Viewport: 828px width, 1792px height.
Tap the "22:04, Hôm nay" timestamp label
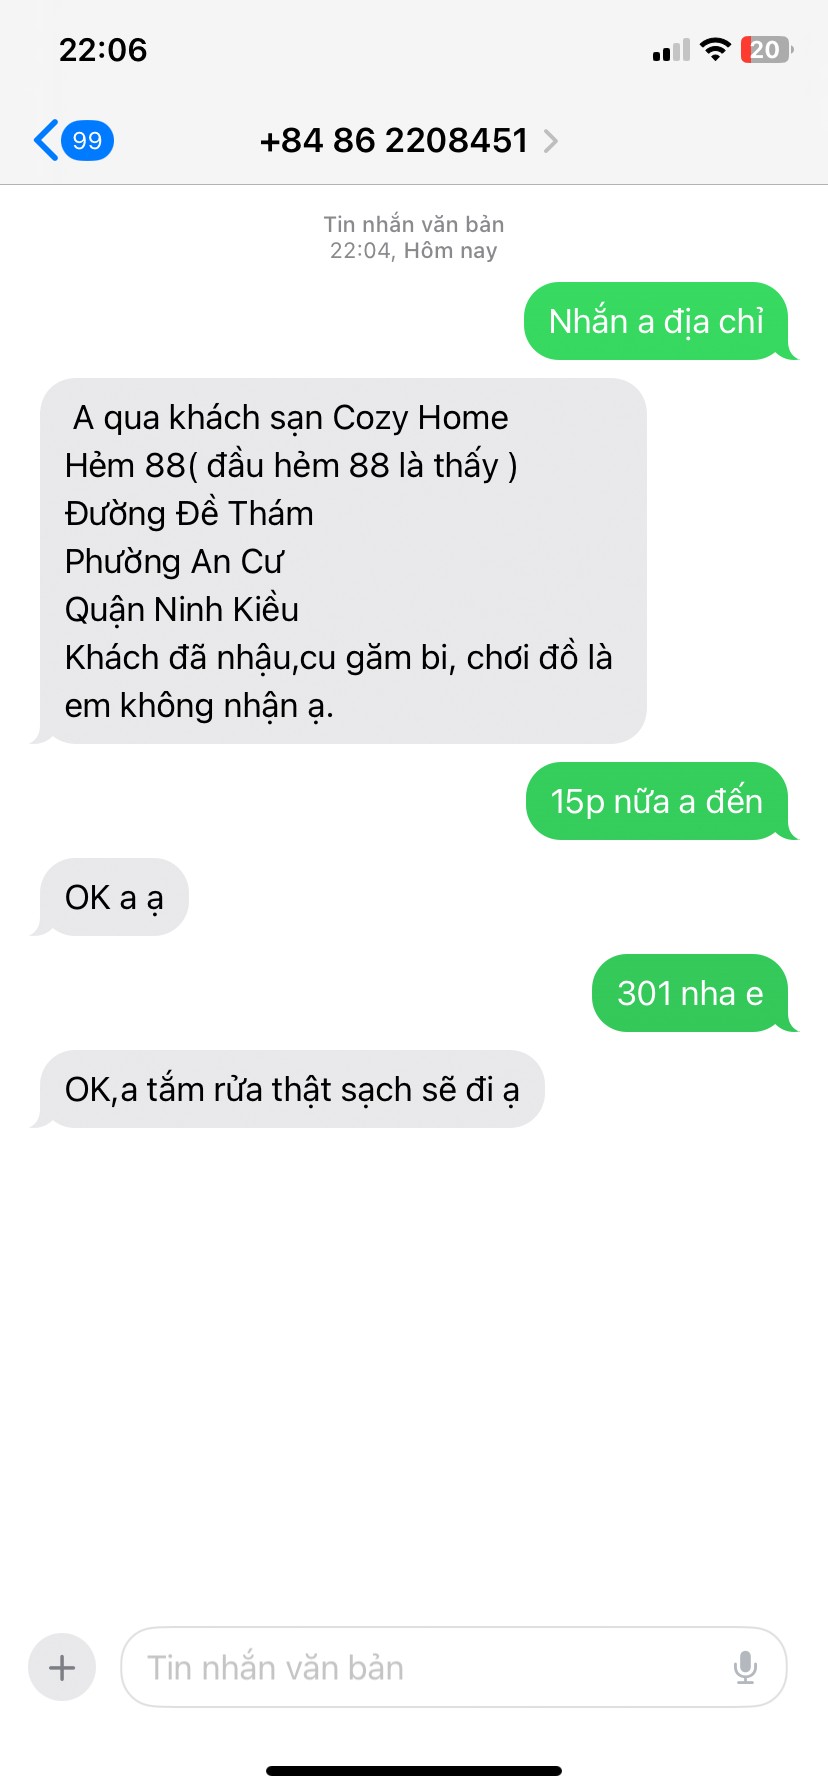(414, 250)
